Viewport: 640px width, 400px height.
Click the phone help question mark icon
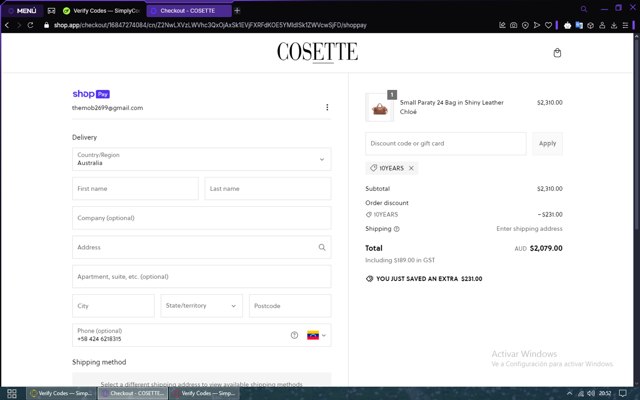294,335
